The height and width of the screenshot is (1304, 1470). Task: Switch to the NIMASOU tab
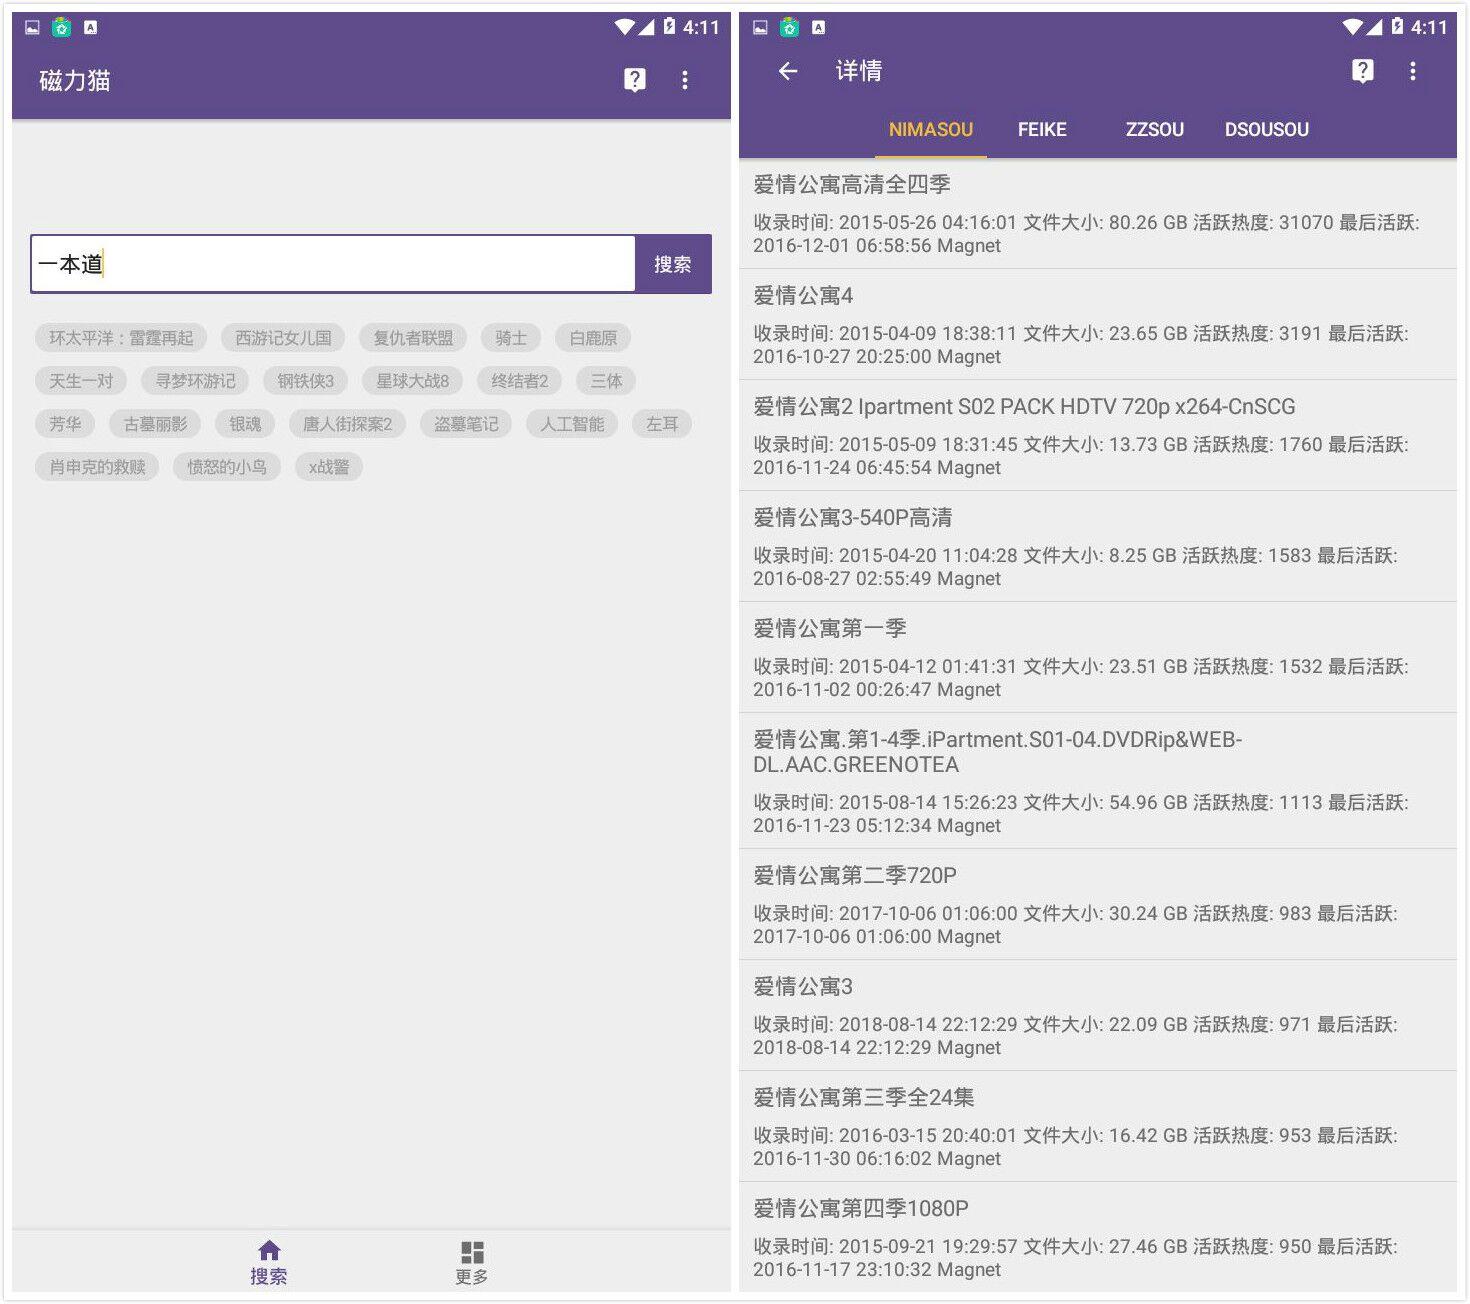click(931, 130)
